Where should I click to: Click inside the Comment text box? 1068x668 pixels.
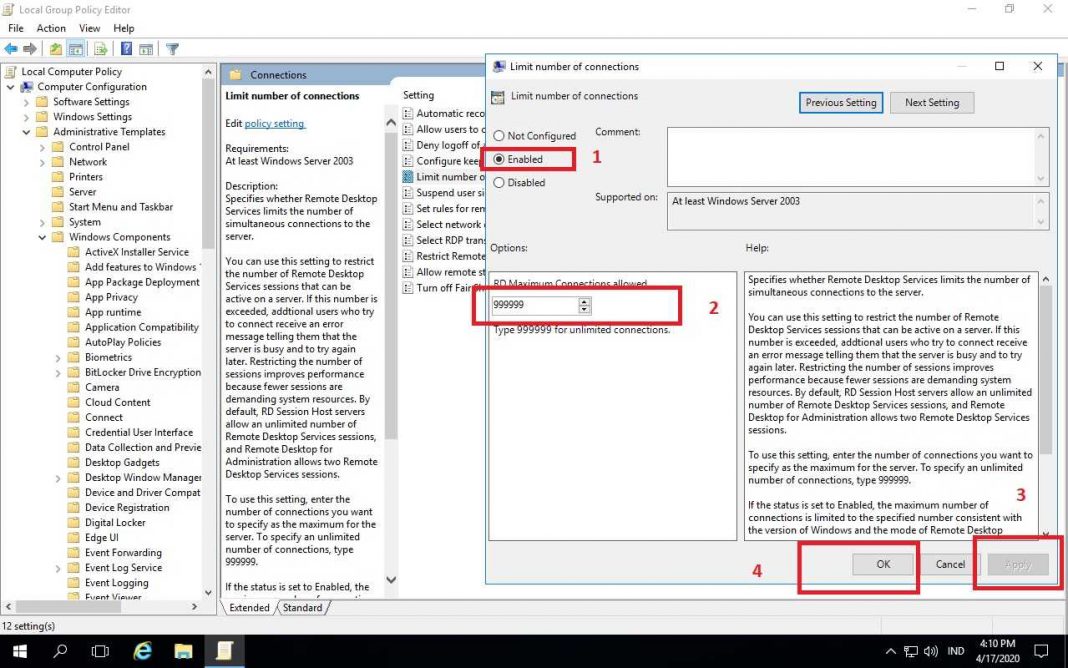tap(852, 157)
